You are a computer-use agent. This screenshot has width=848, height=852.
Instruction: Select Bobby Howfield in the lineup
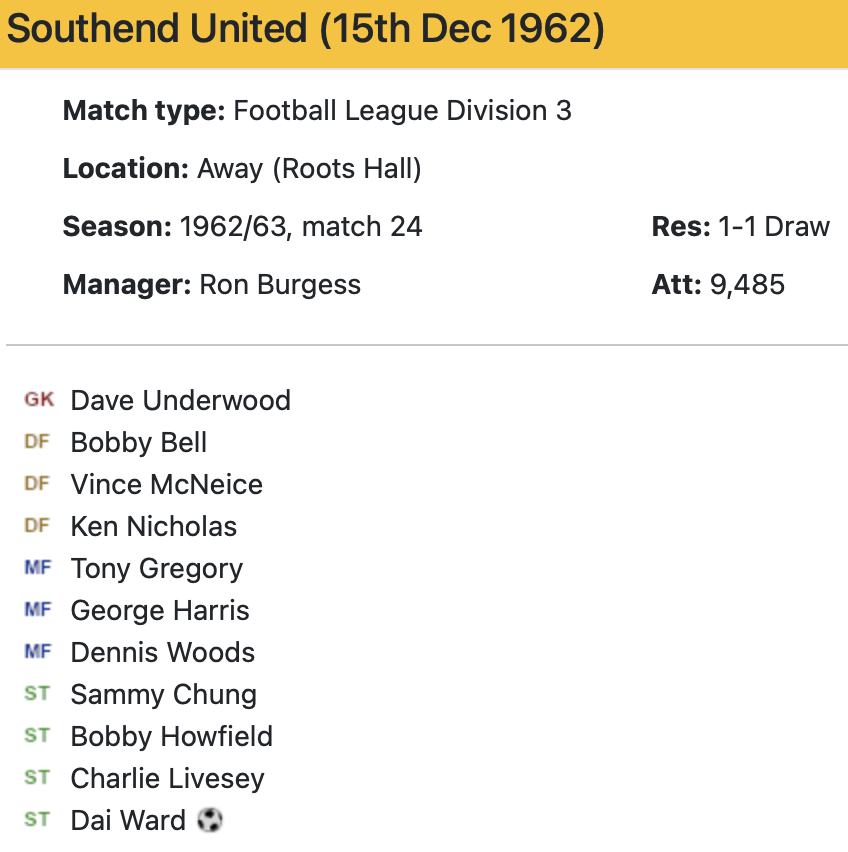[x=171, y=737]
